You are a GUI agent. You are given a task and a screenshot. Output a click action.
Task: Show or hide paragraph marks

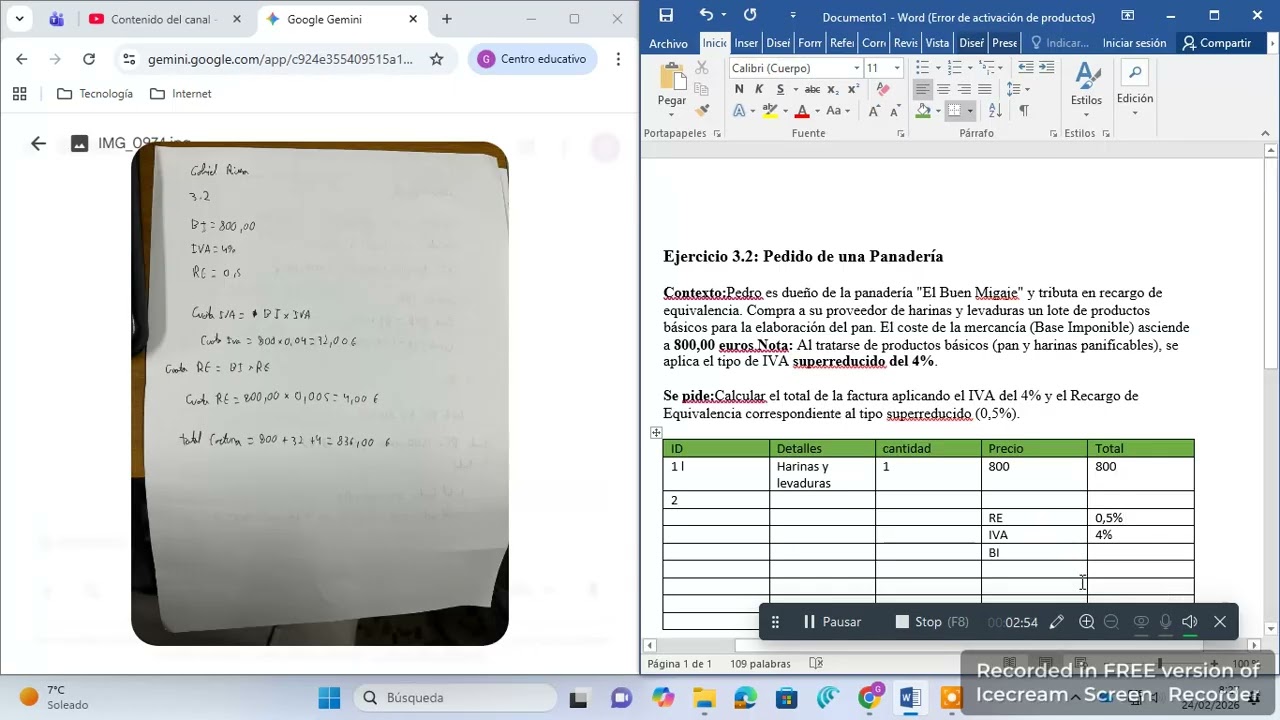(x=1024, y=111)
